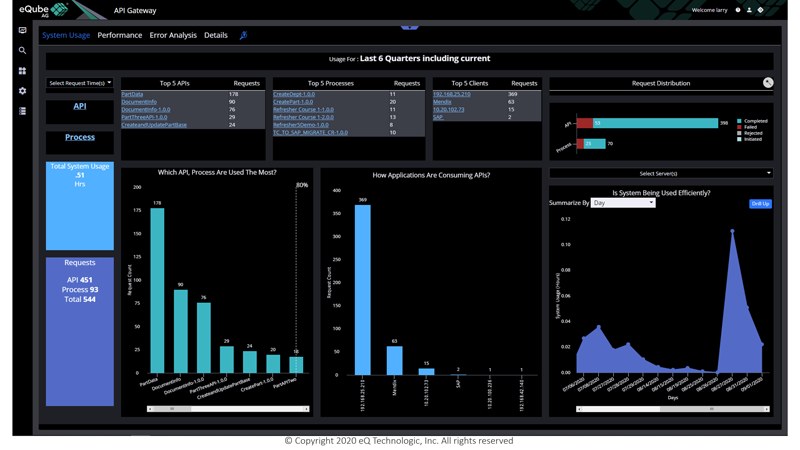
Task: Expand the collapsed header handle at top center
Action: pos(410,28)
